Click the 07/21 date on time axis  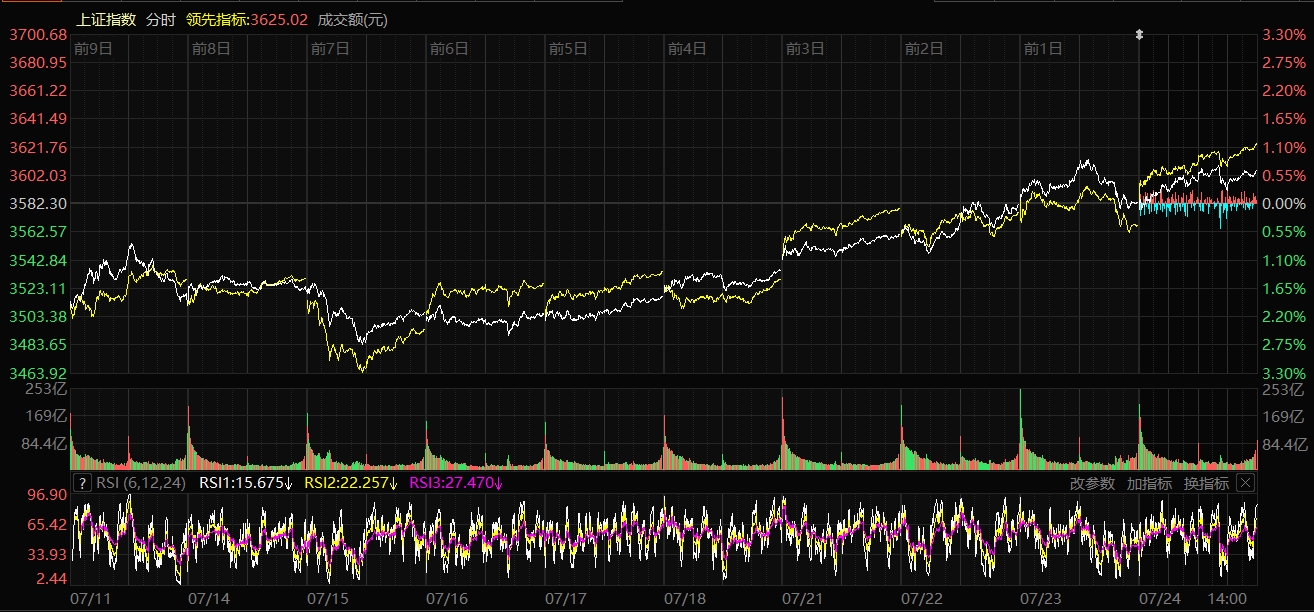(802, 598)
